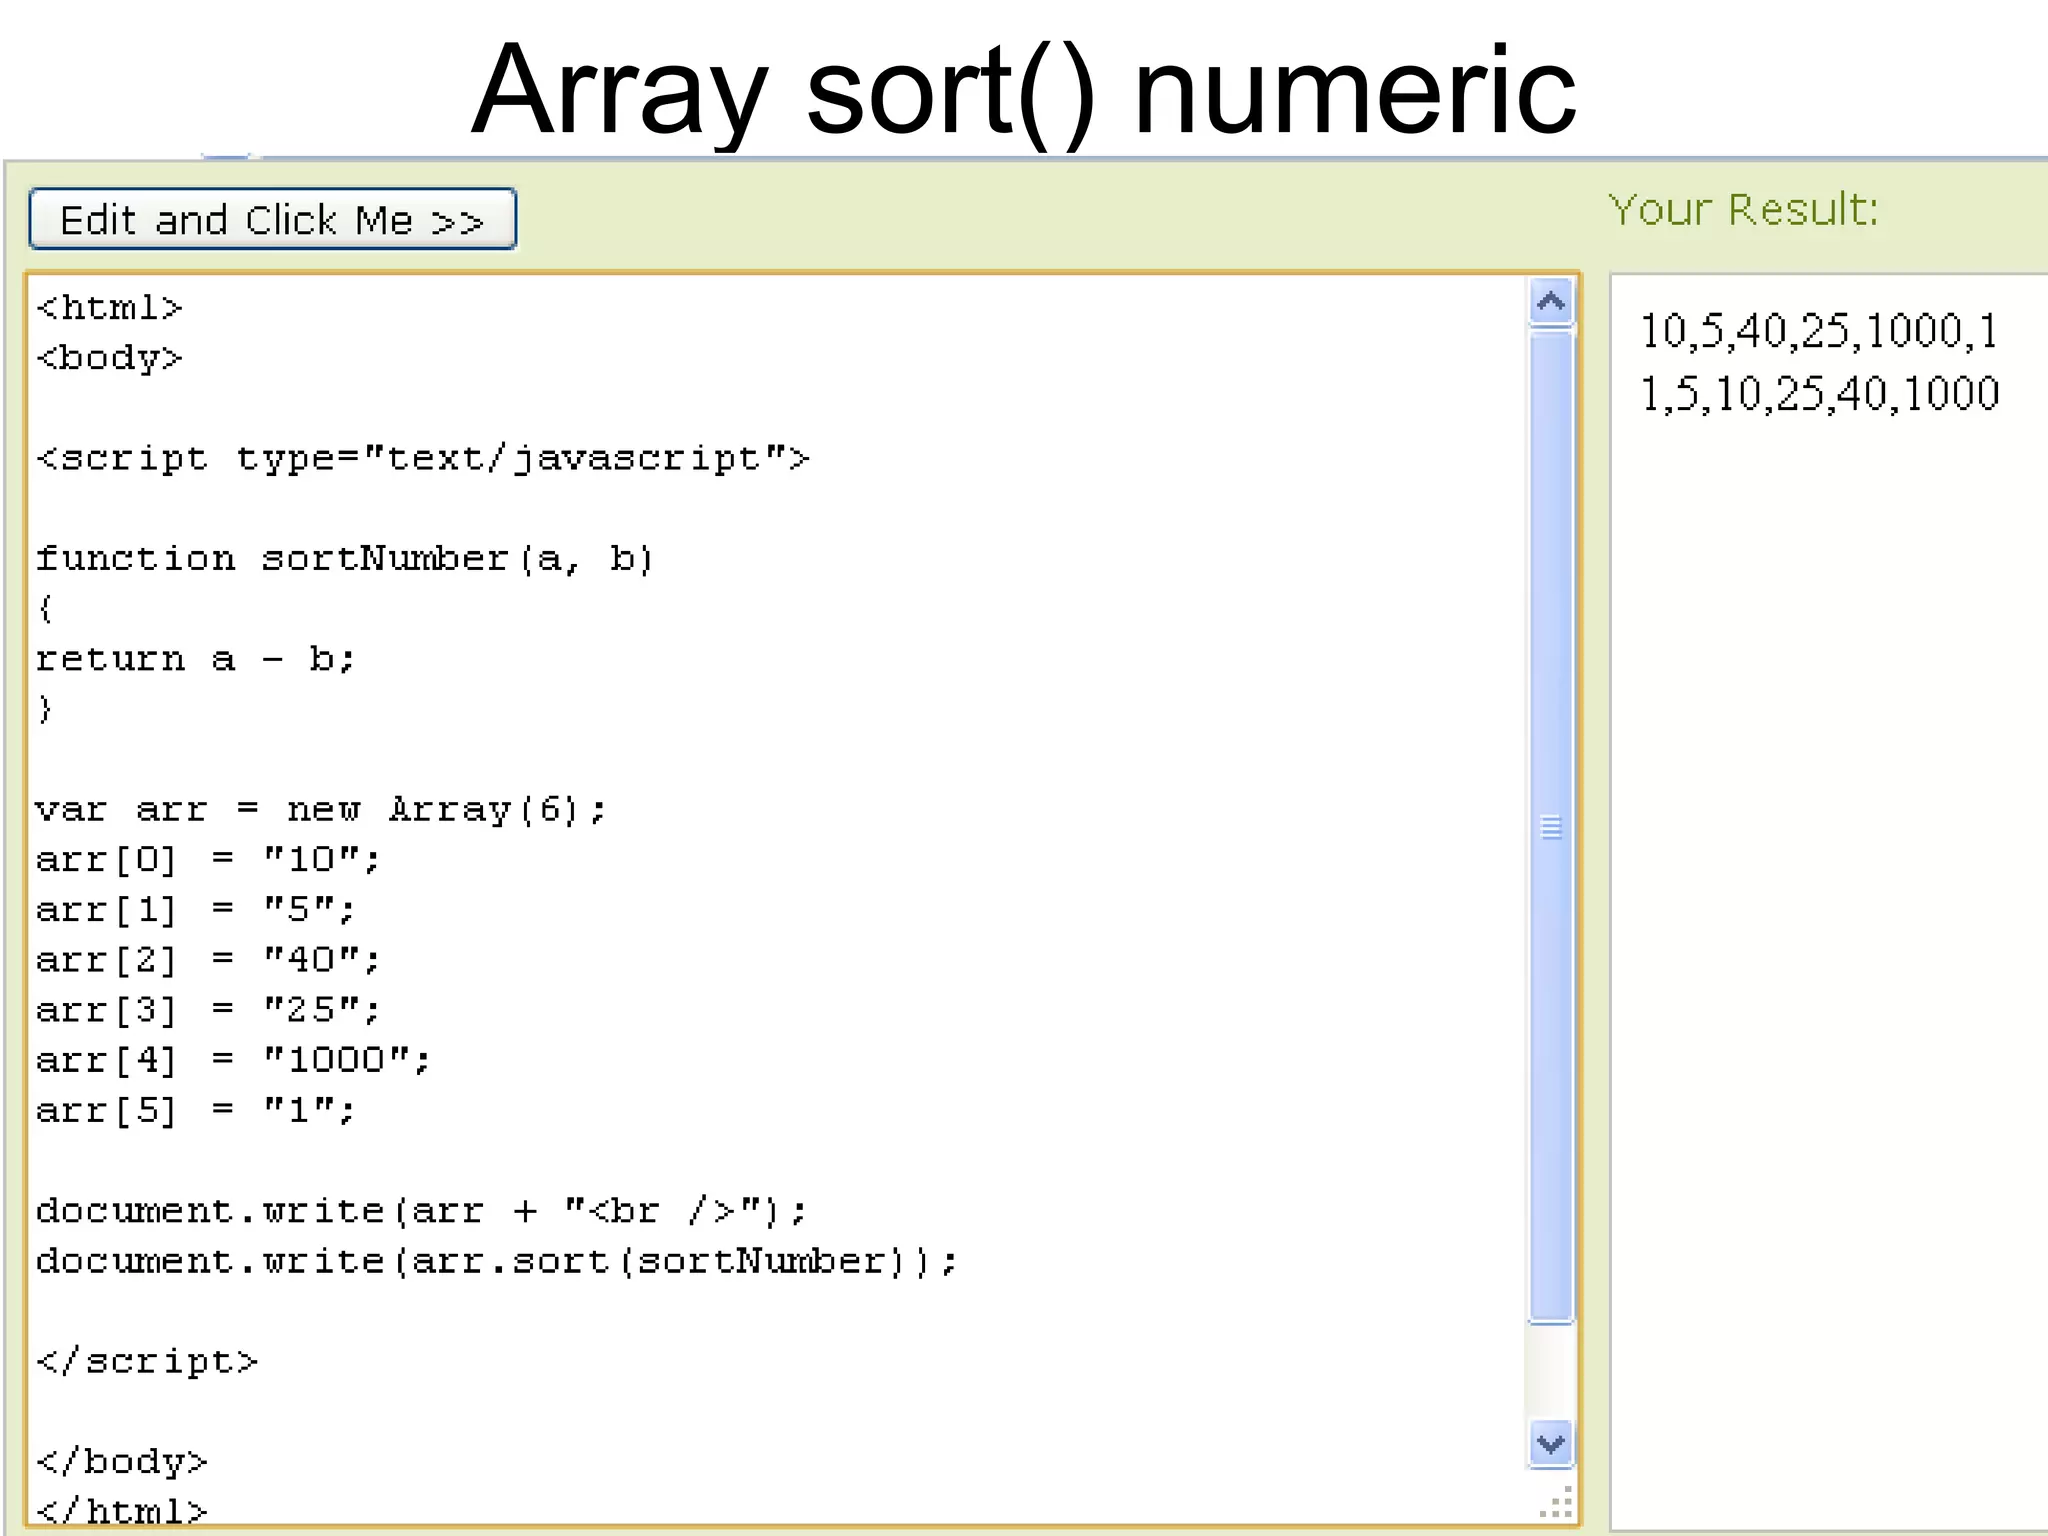Click the '<html>' opening tag line
Screen dimensions: 2048x1536
[109, 307]
